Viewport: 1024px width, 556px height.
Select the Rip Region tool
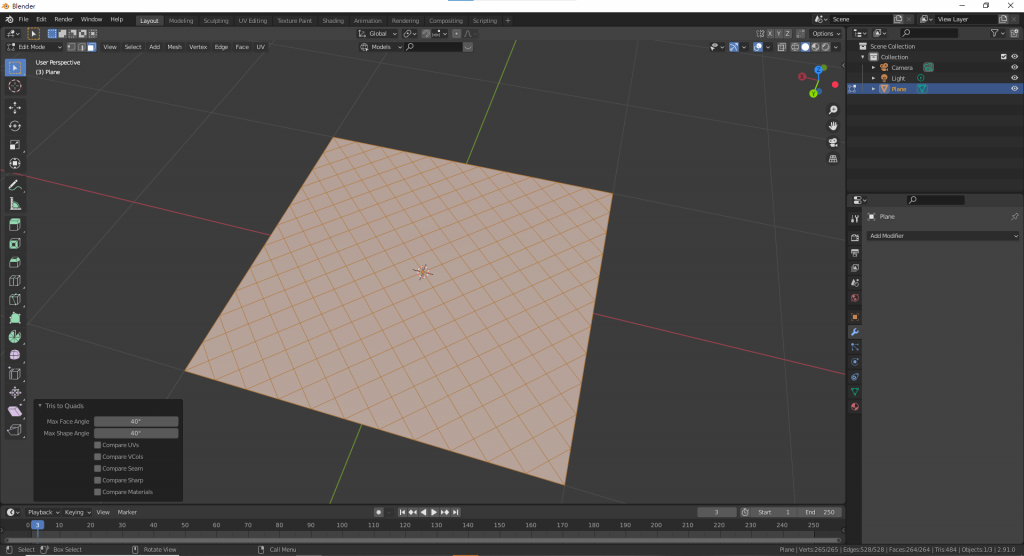click(x=15, y=430)
